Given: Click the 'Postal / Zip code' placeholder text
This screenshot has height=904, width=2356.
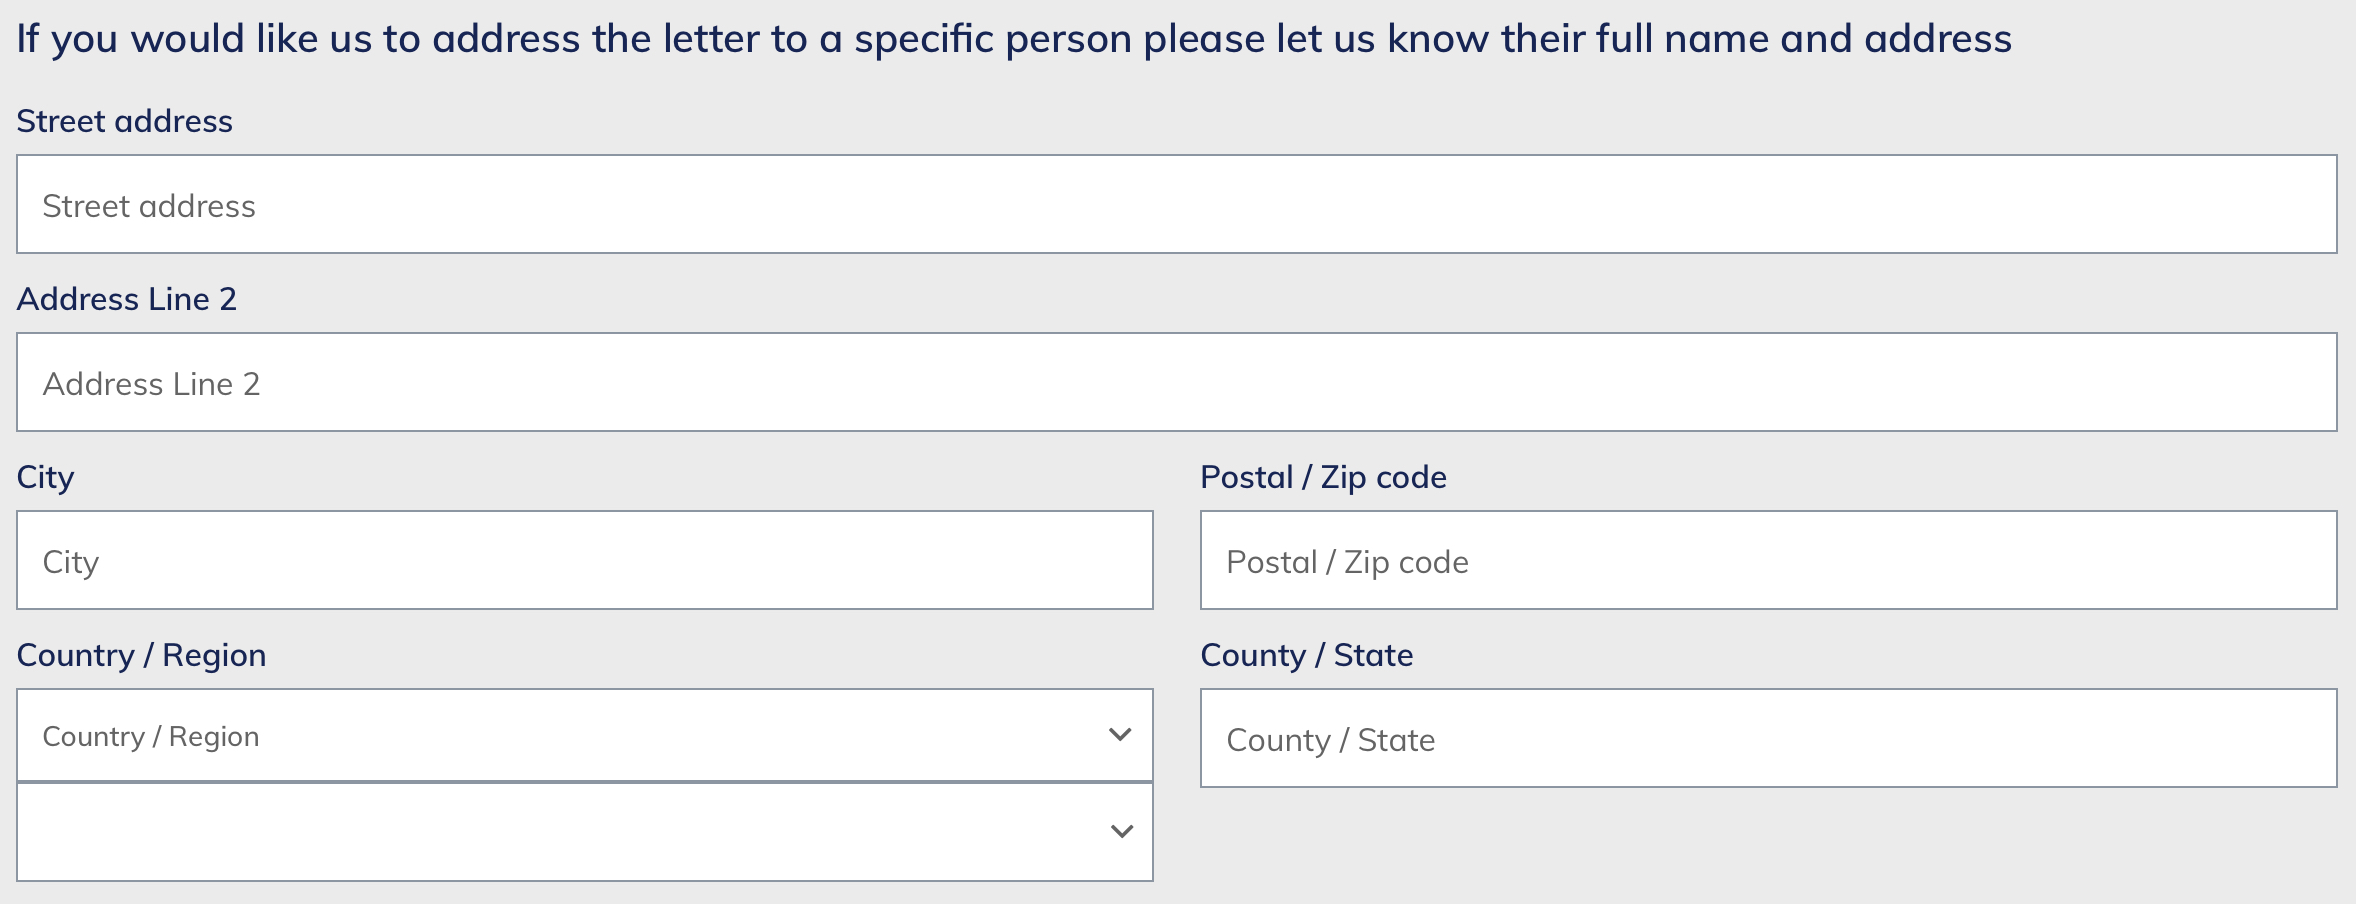Looking at the screenshot, I should [1347, 562].
